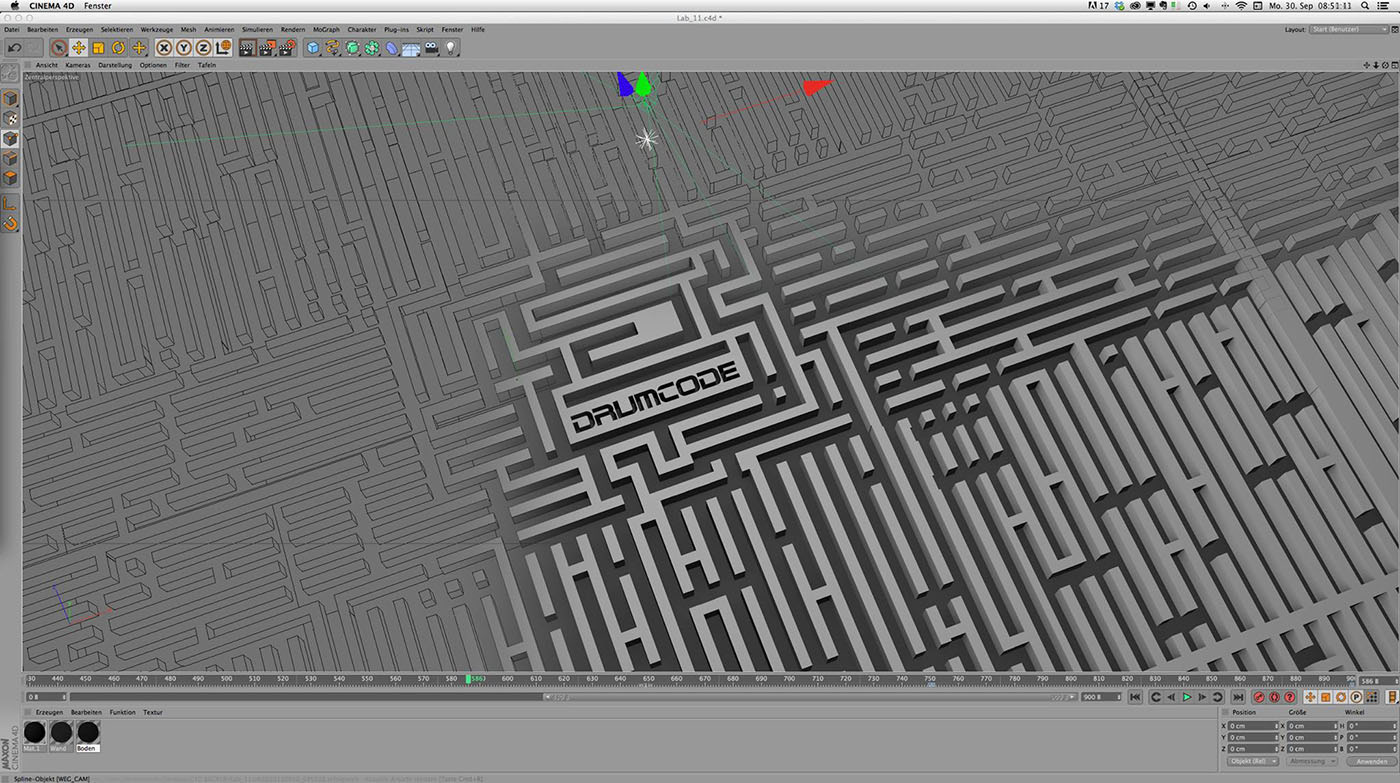Open the Floor environment icon
The height and width of the screenshot is (783, 1400).
[x=411, y=47]
